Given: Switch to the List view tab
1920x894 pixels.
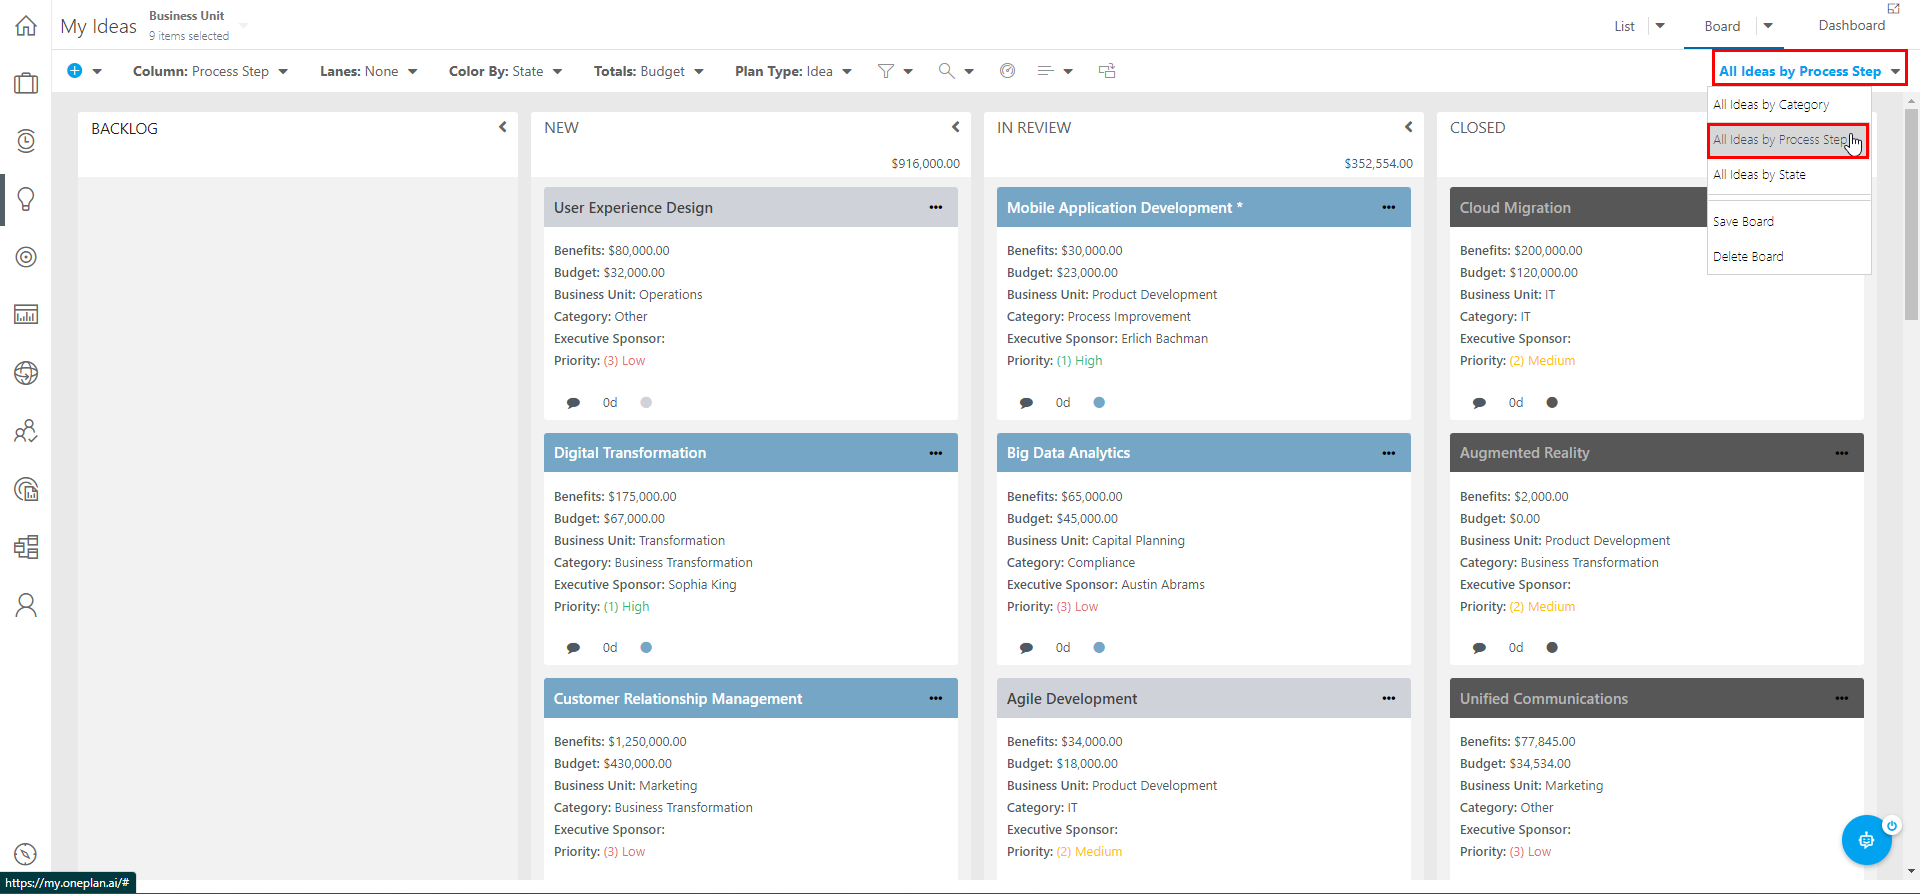Looking at the screenshot, I should (x=1624, y=26).
